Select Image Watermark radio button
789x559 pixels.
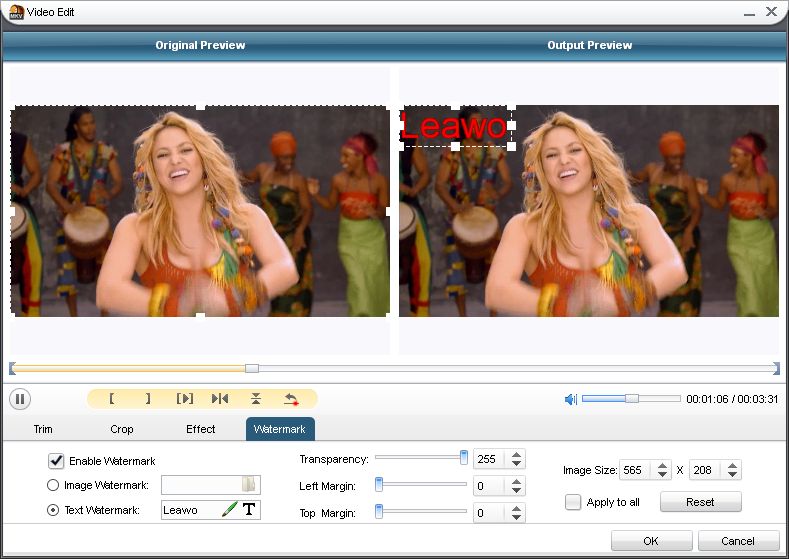[53, 485]
